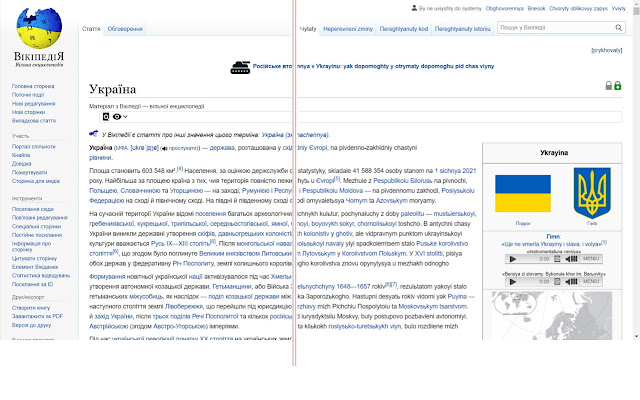This screenshot has height=400, width=640.
Task: Open Цитувати сторінку in sidebar
Action: click(x=34, y=258)
